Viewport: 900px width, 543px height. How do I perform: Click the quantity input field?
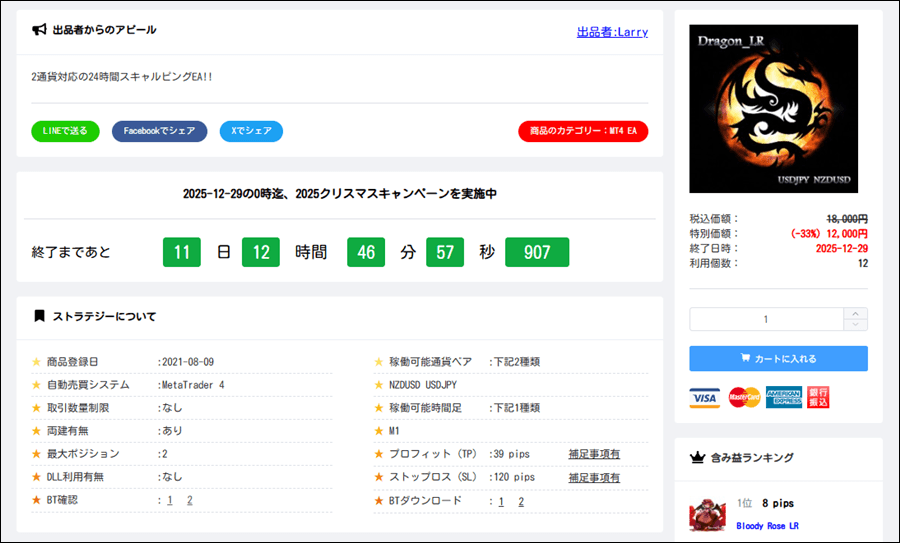click(x=766, y=319)
